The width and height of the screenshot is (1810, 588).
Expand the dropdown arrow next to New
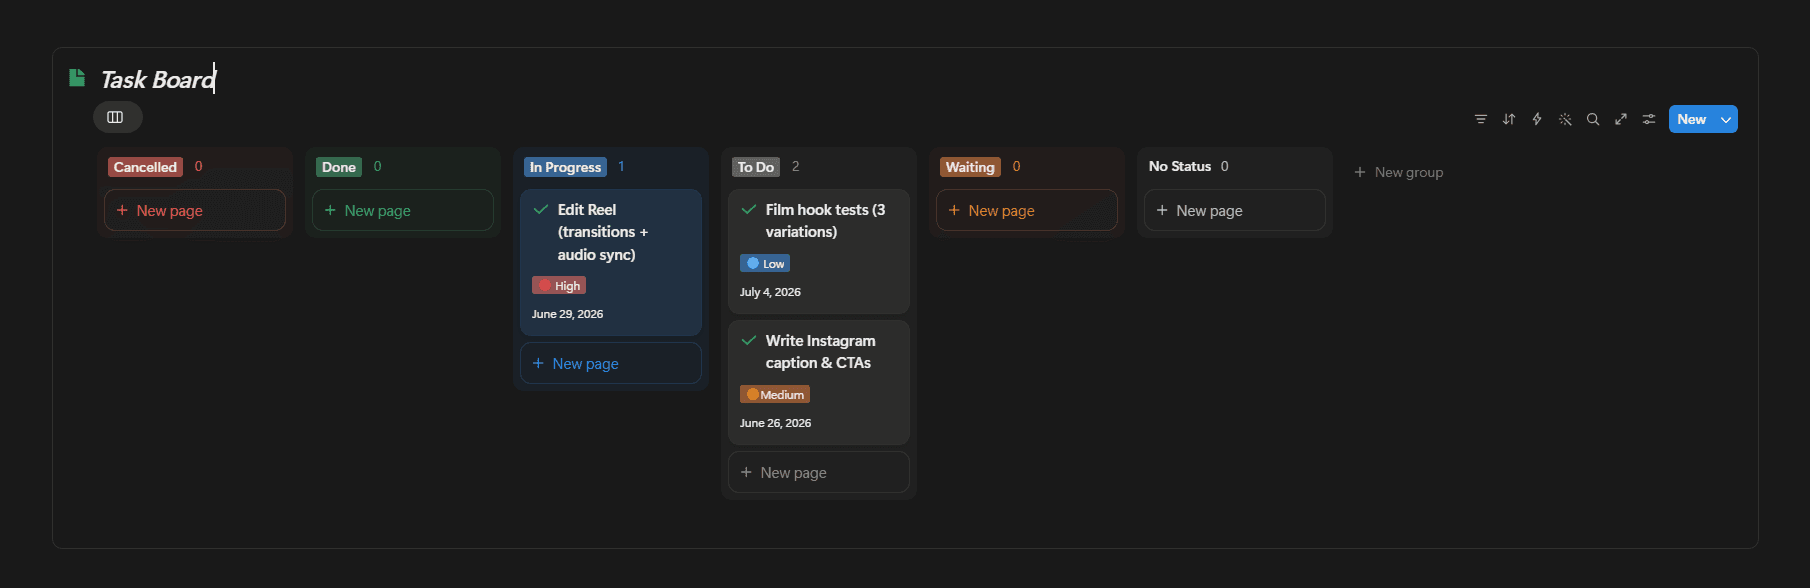click(1726, 119)
